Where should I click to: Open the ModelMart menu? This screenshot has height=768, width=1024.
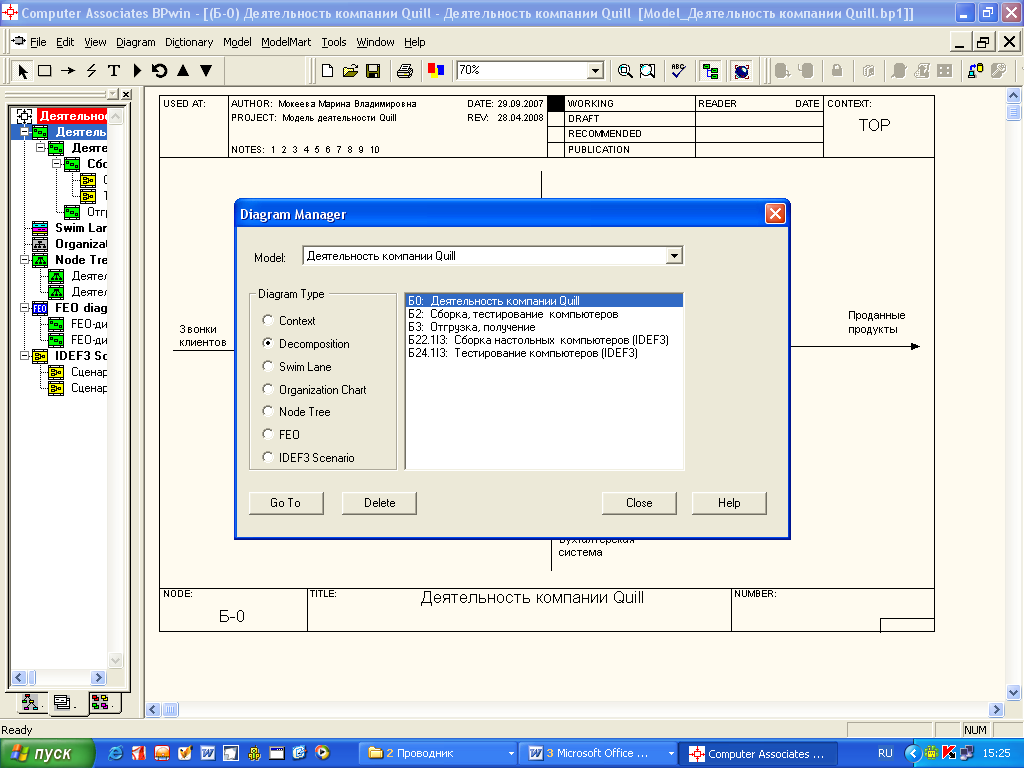(286, 42)
